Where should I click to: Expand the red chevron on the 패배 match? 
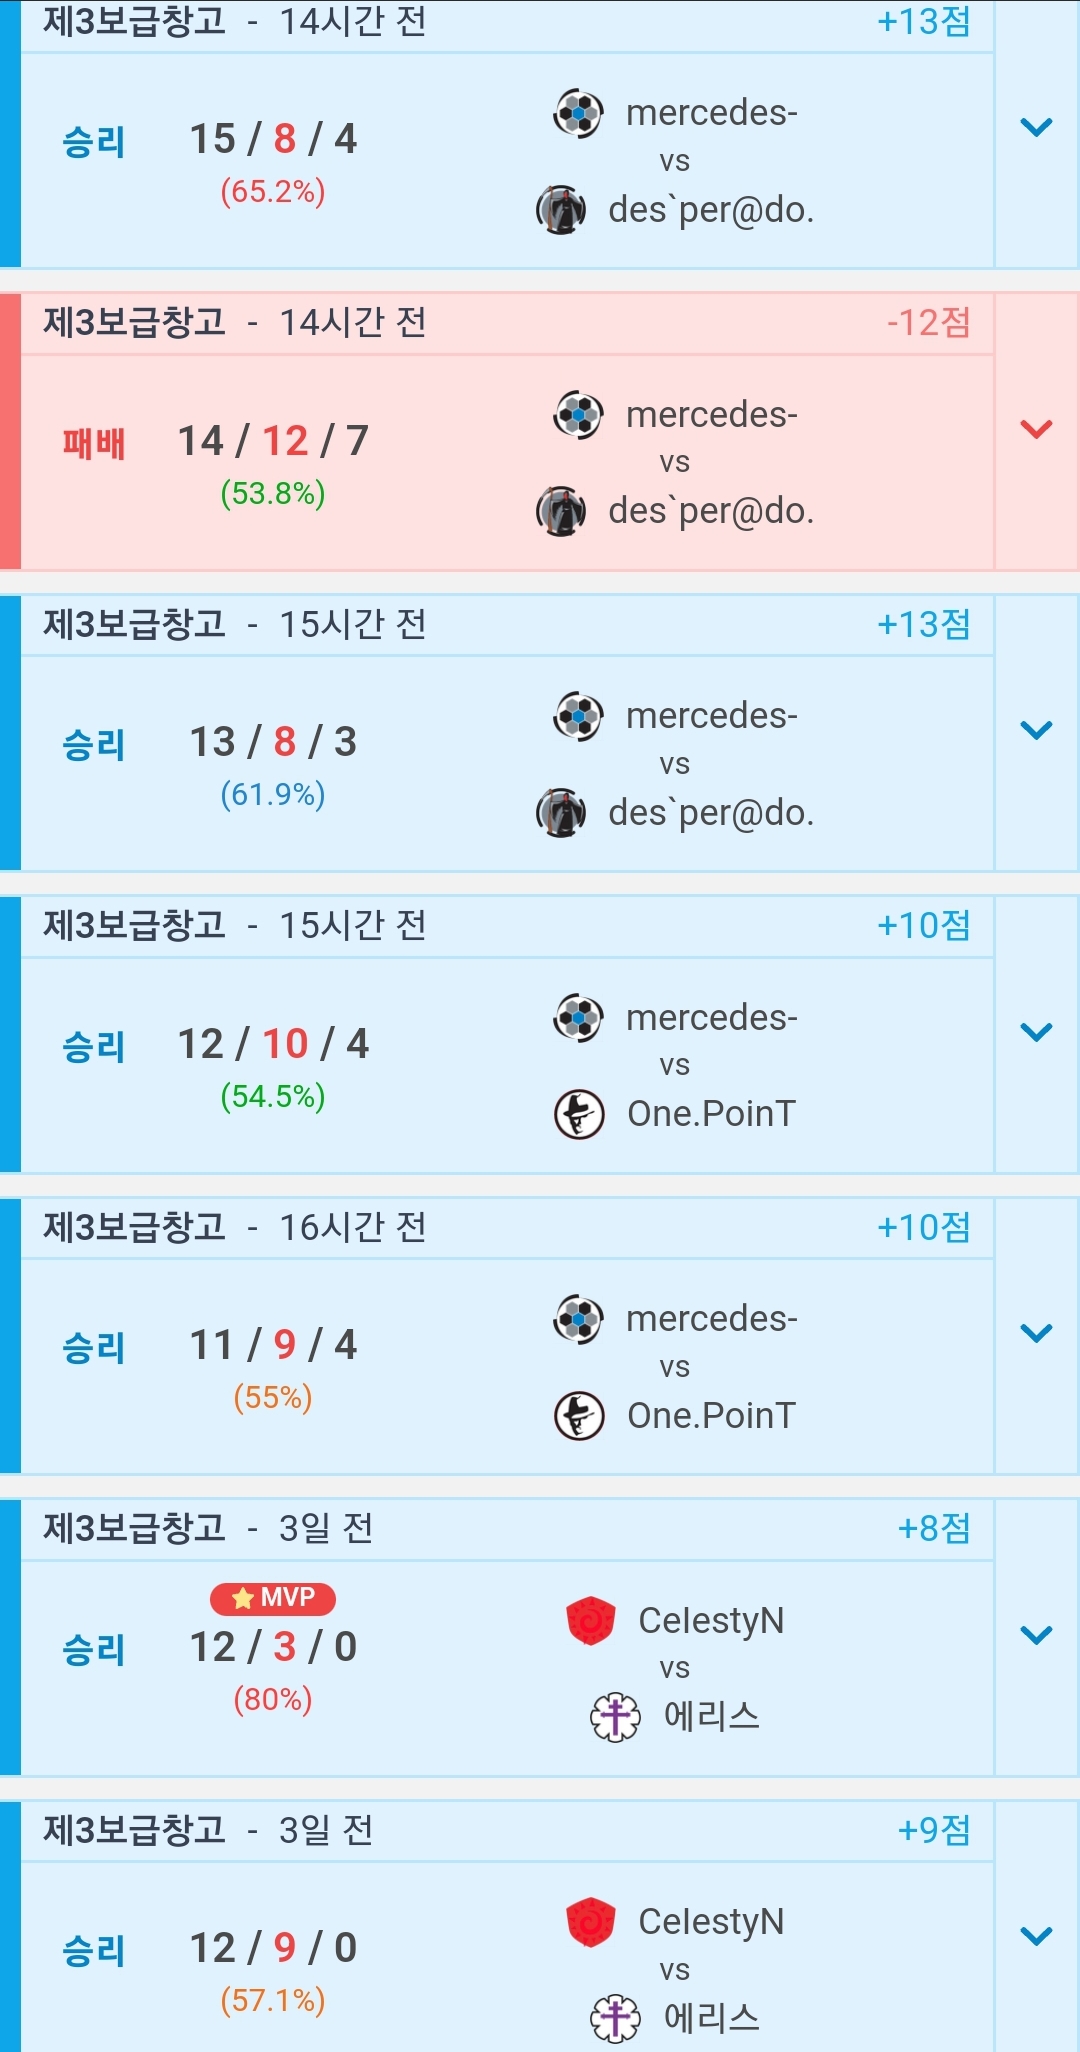coord(1036,430)
